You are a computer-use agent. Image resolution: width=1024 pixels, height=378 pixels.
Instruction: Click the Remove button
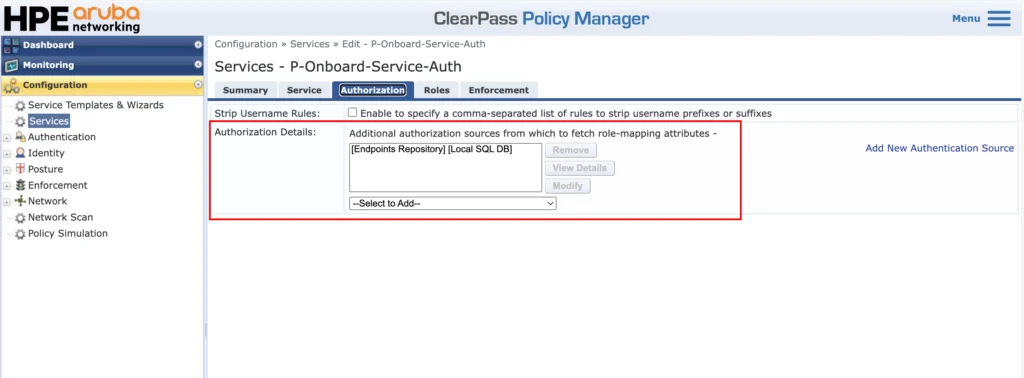(x=571, y=150)
